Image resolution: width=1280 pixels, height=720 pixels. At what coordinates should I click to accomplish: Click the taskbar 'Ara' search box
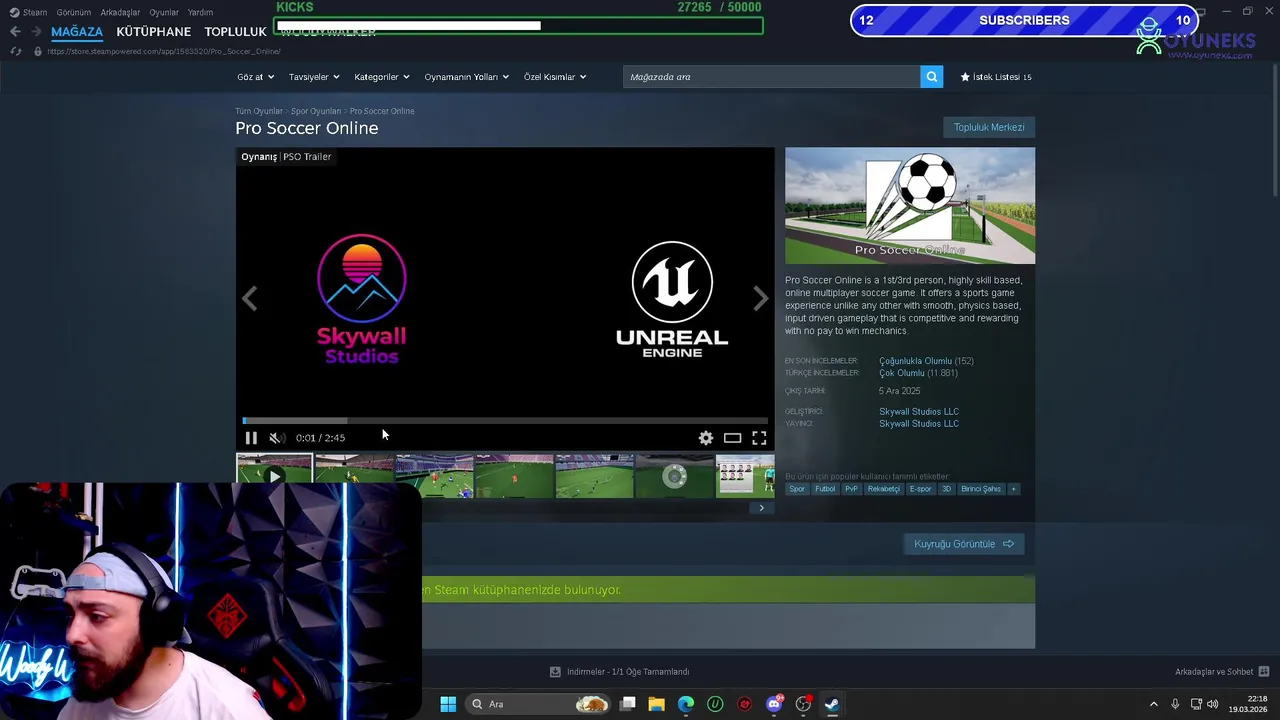coord(539,704)
